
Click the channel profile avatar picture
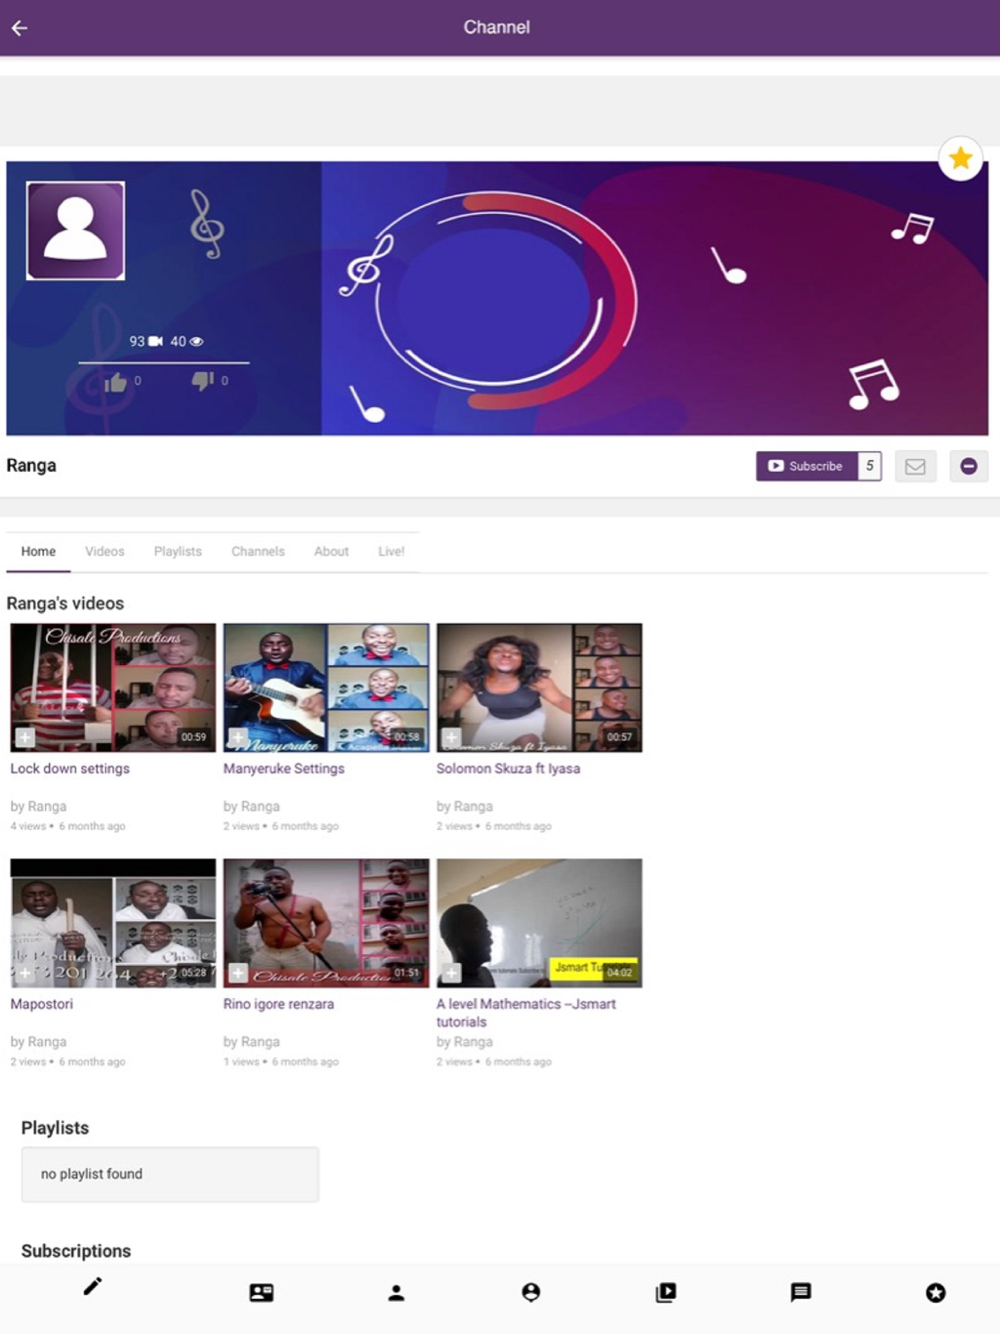coord(75,231)
